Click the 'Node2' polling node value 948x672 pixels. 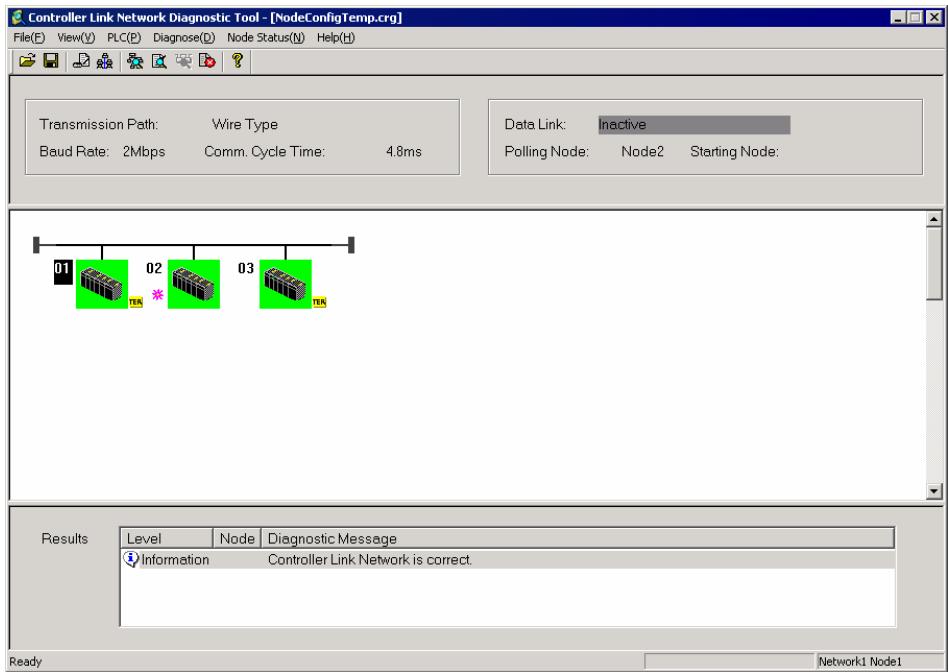click(642, 151)
